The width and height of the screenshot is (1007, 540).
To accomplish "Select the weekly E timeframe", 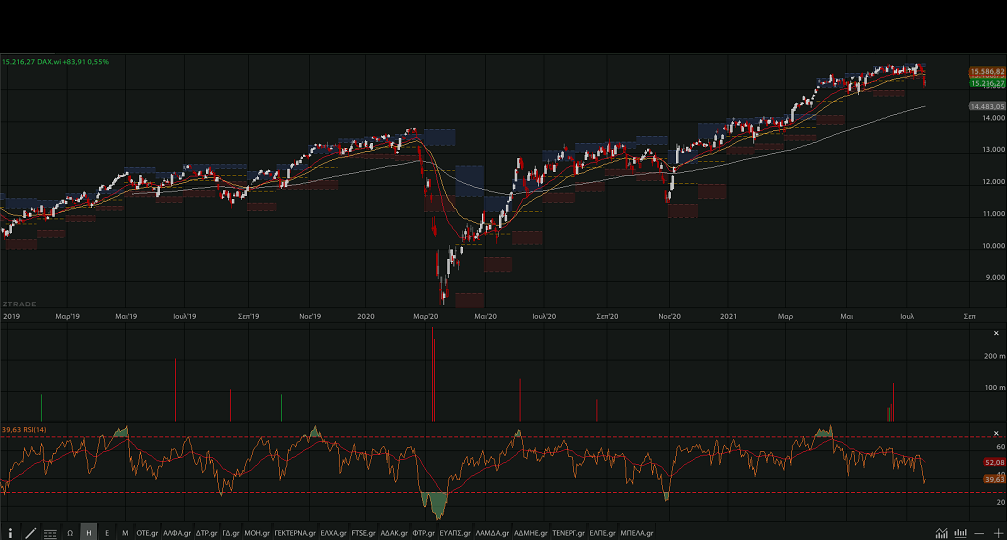I will tap(107, 533).
